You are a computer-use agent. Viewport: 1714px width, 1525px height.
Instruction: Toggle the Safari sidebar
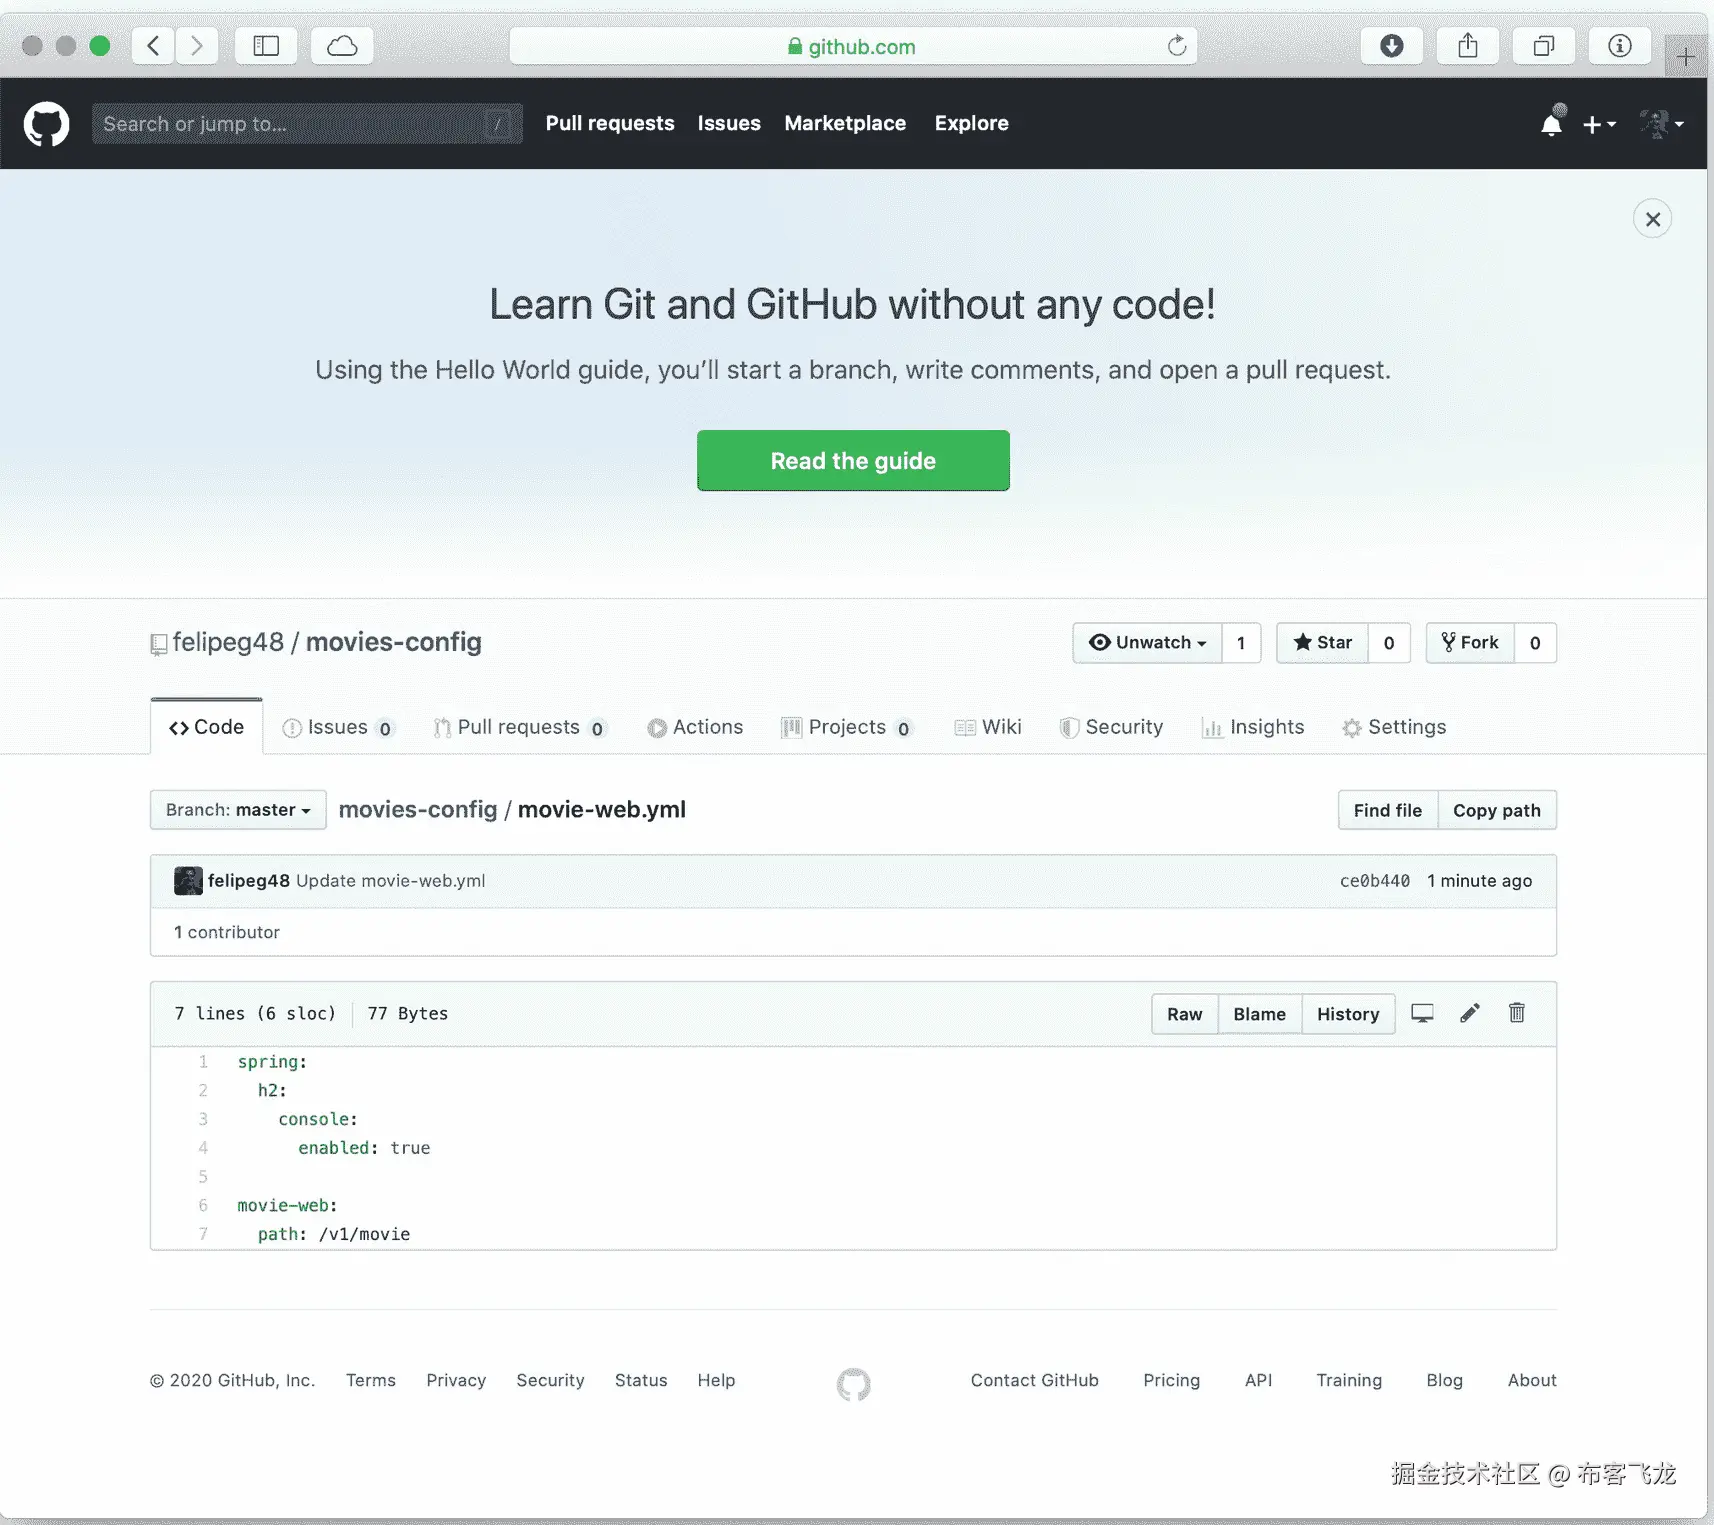266,46
